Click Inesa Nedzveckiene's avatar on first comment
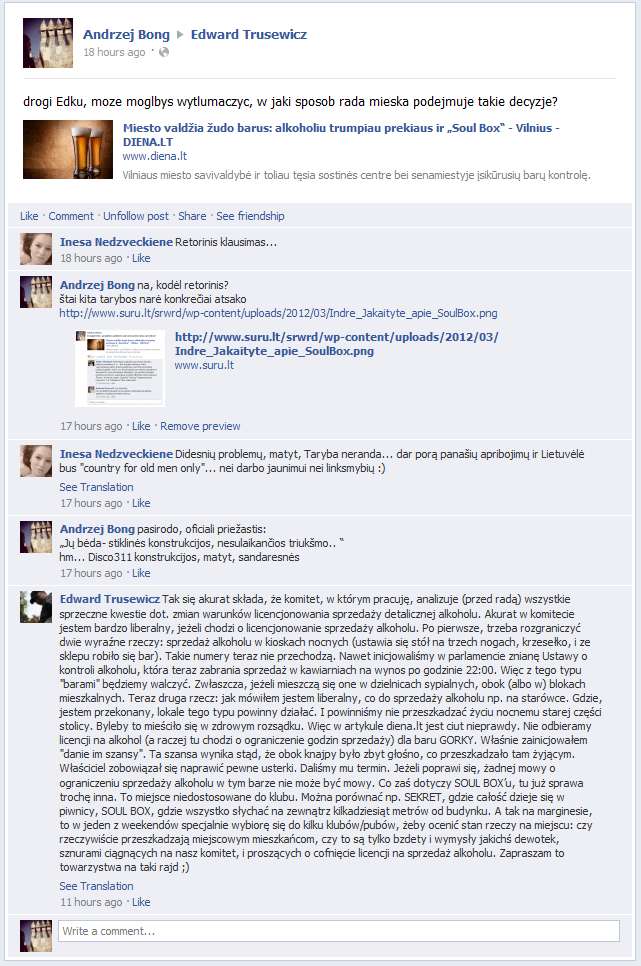The image size is (641, 966). point(36,249)
